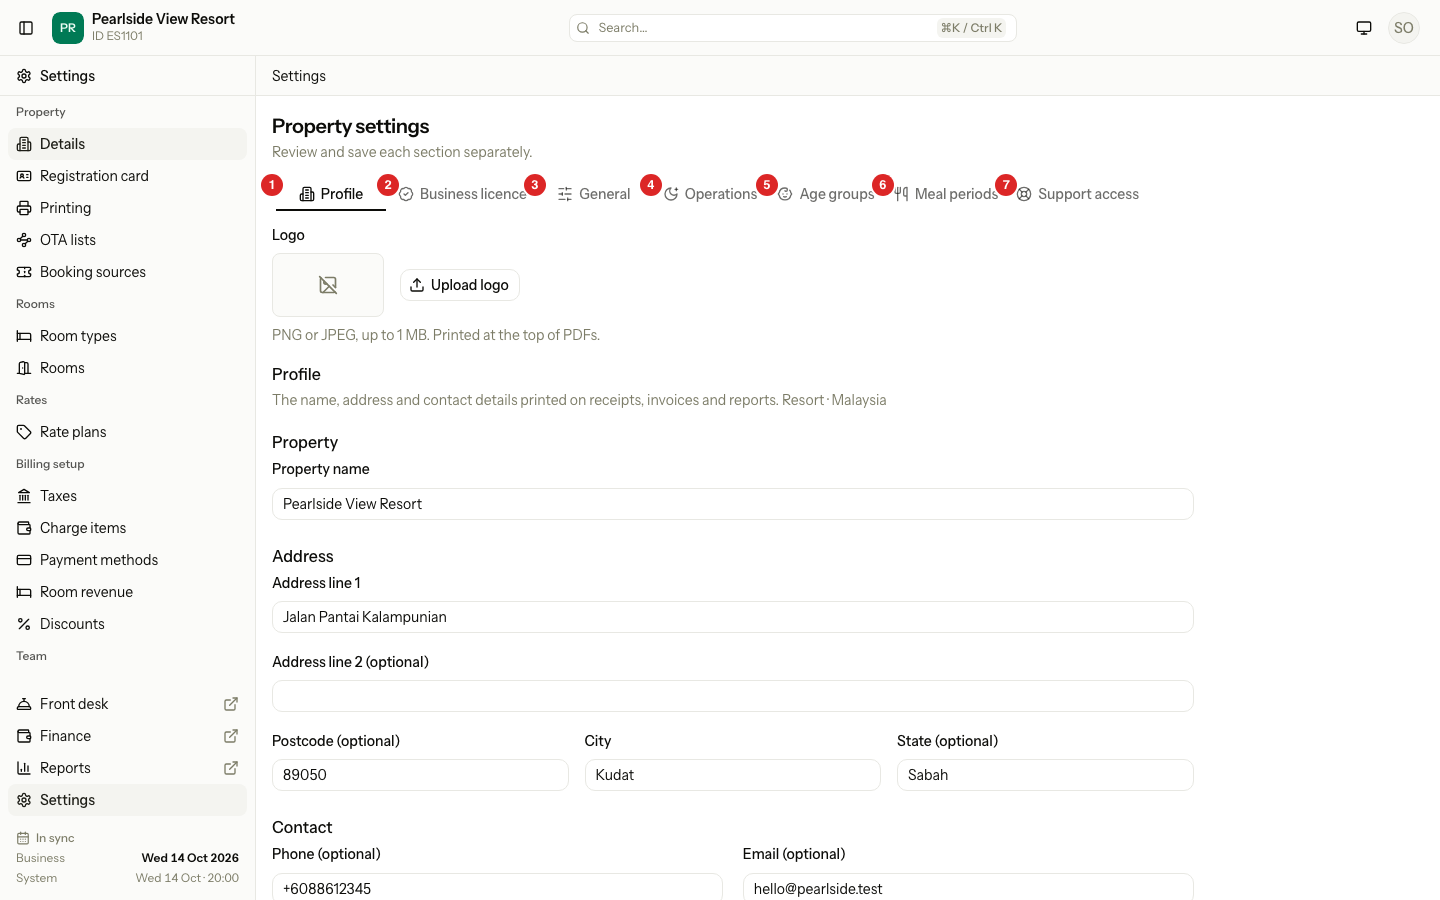This screenshot has width=1440, height=900.
Task: Switch to the Business licence tab
Action: click(462, 194)
